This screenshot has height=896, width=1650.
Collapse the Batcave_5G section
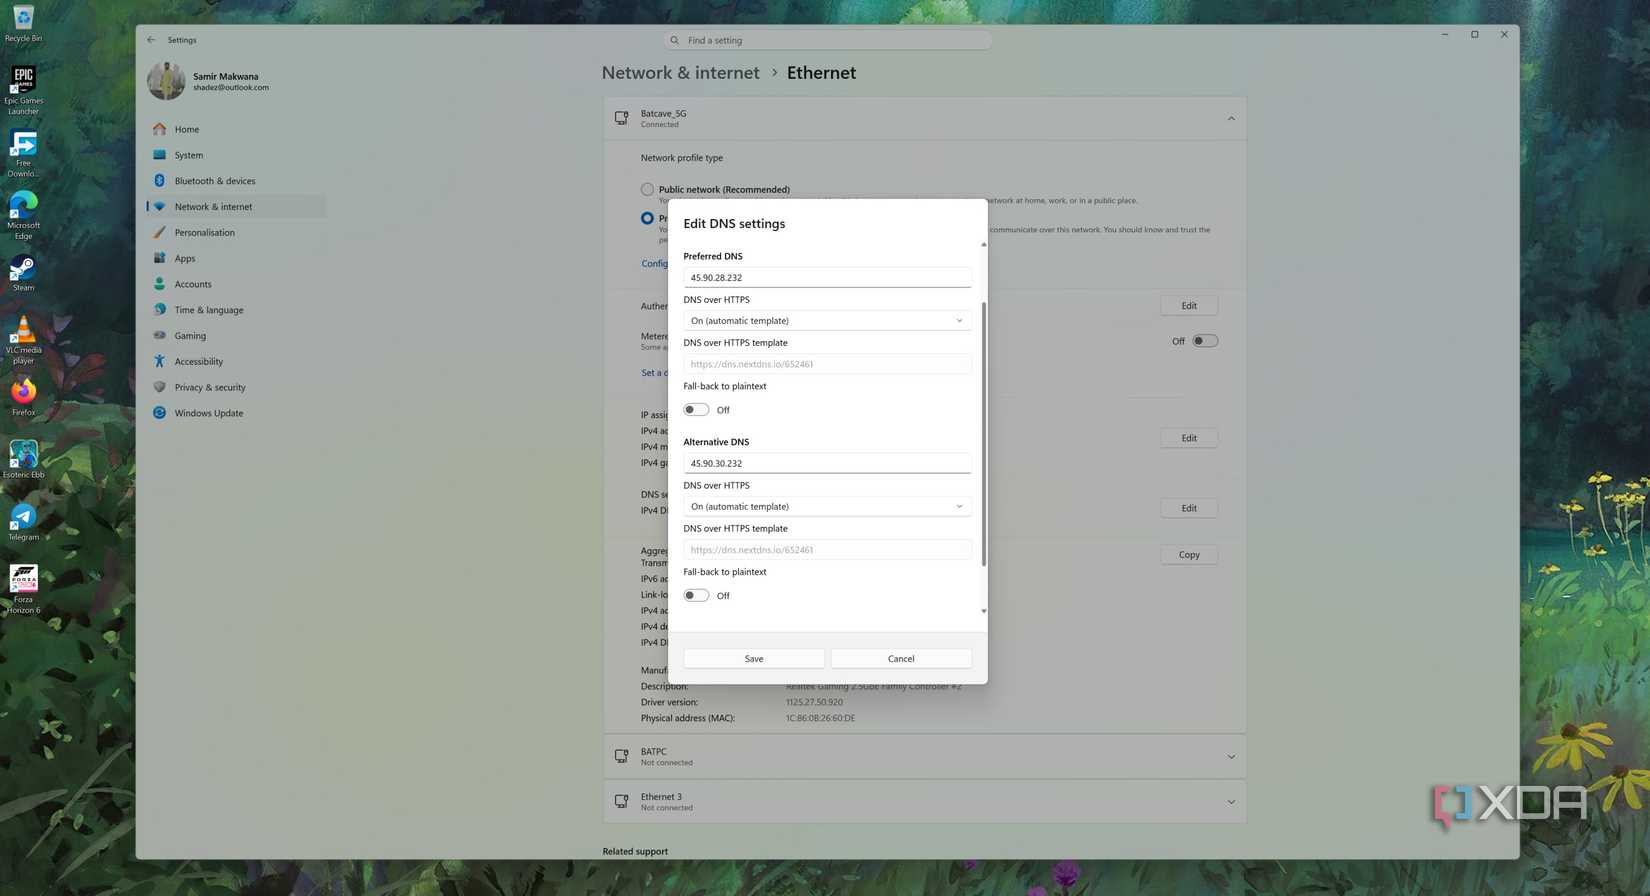[1231, 118]
